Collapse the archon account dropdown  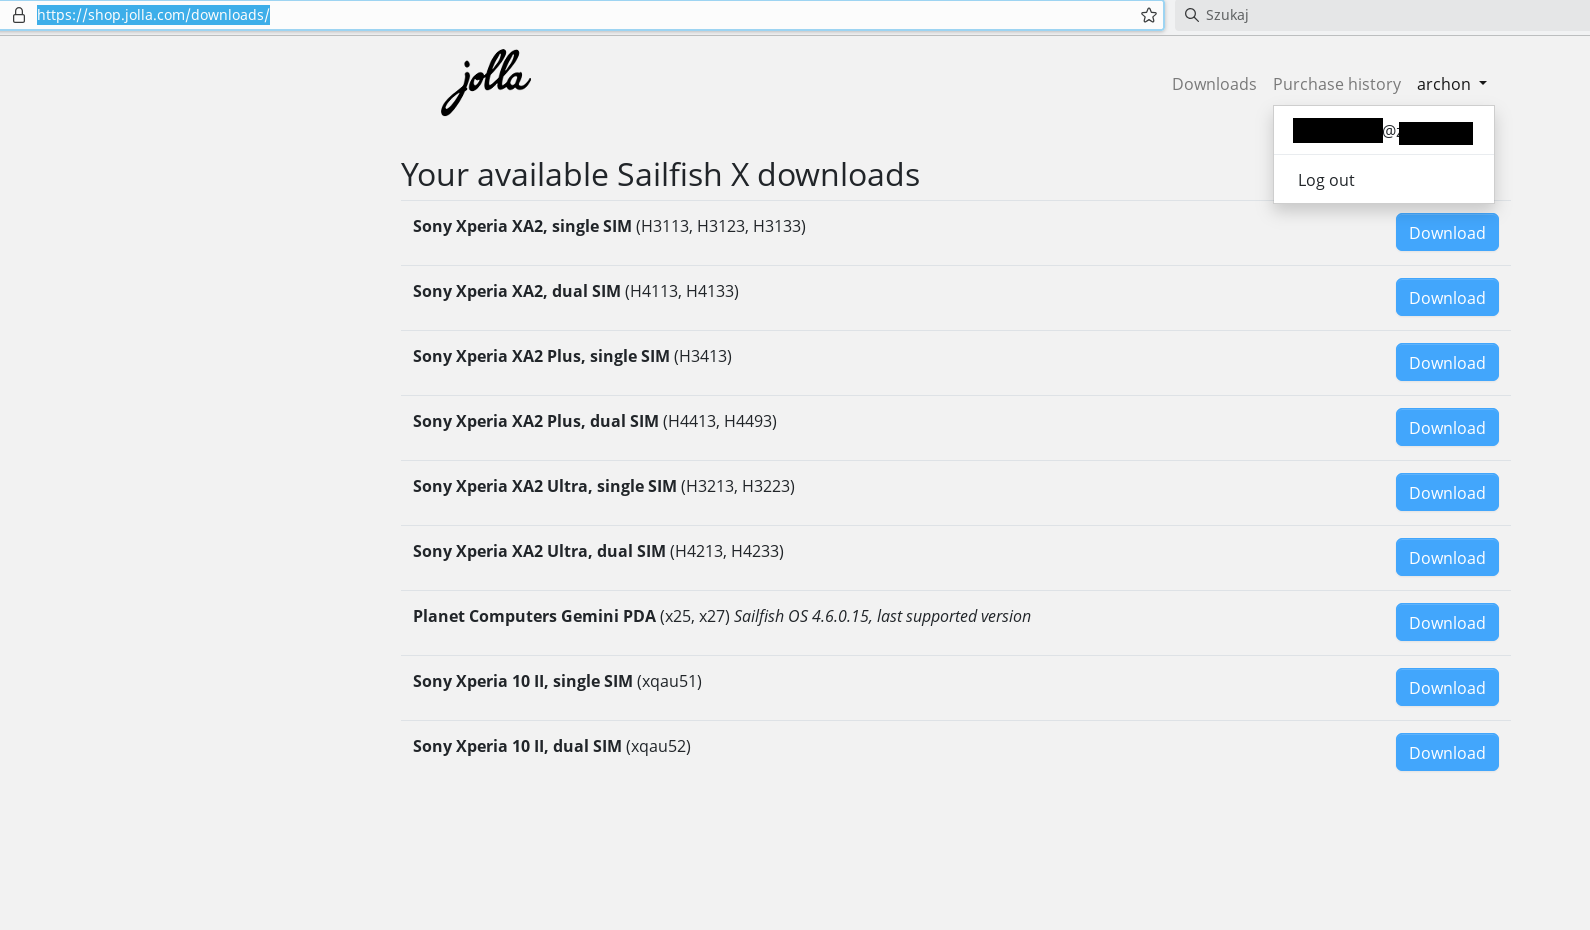(x=1451, y=84)
